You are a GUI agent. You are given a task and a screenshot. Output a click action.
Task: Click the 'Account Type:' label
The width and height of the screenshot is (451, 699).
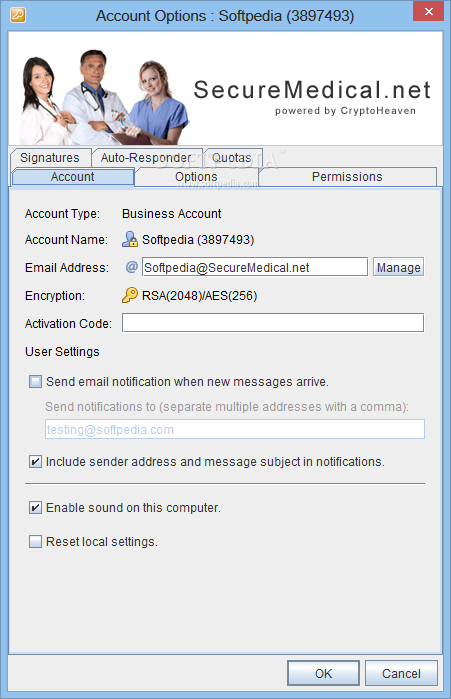tap(62, 214)
